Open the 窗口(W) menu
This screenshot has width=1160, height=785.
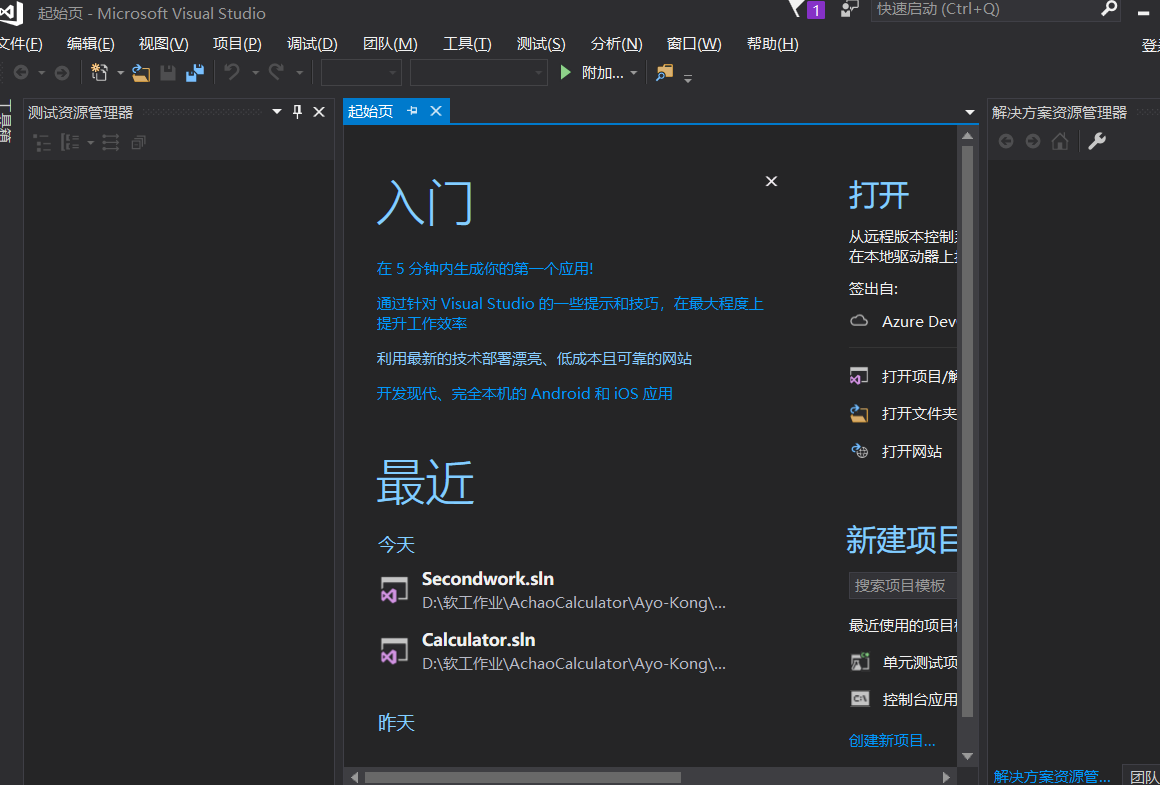[694, 44]
